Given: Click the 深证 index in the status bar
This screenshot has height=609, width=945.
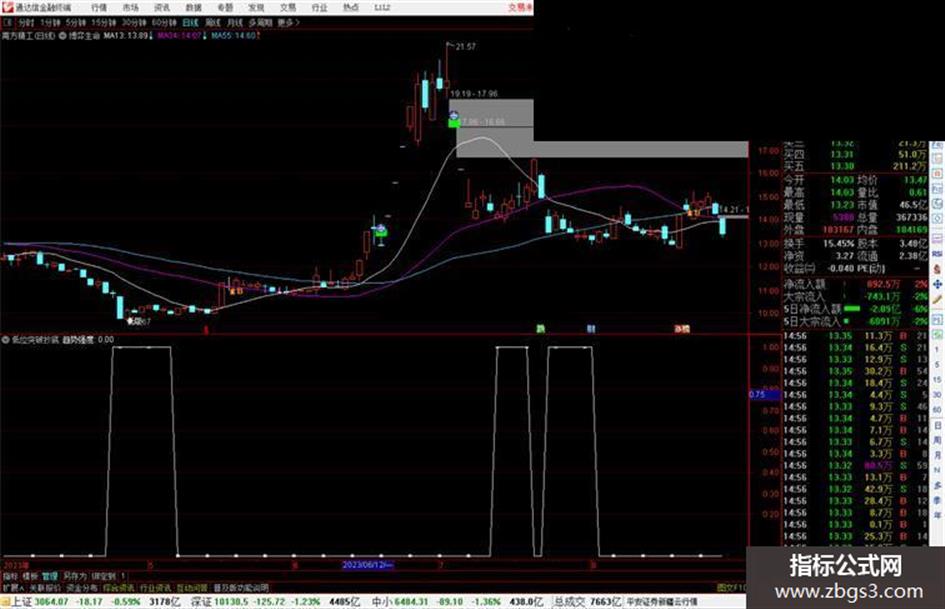Looking at the screenshot, I should [x=201, y=602].
